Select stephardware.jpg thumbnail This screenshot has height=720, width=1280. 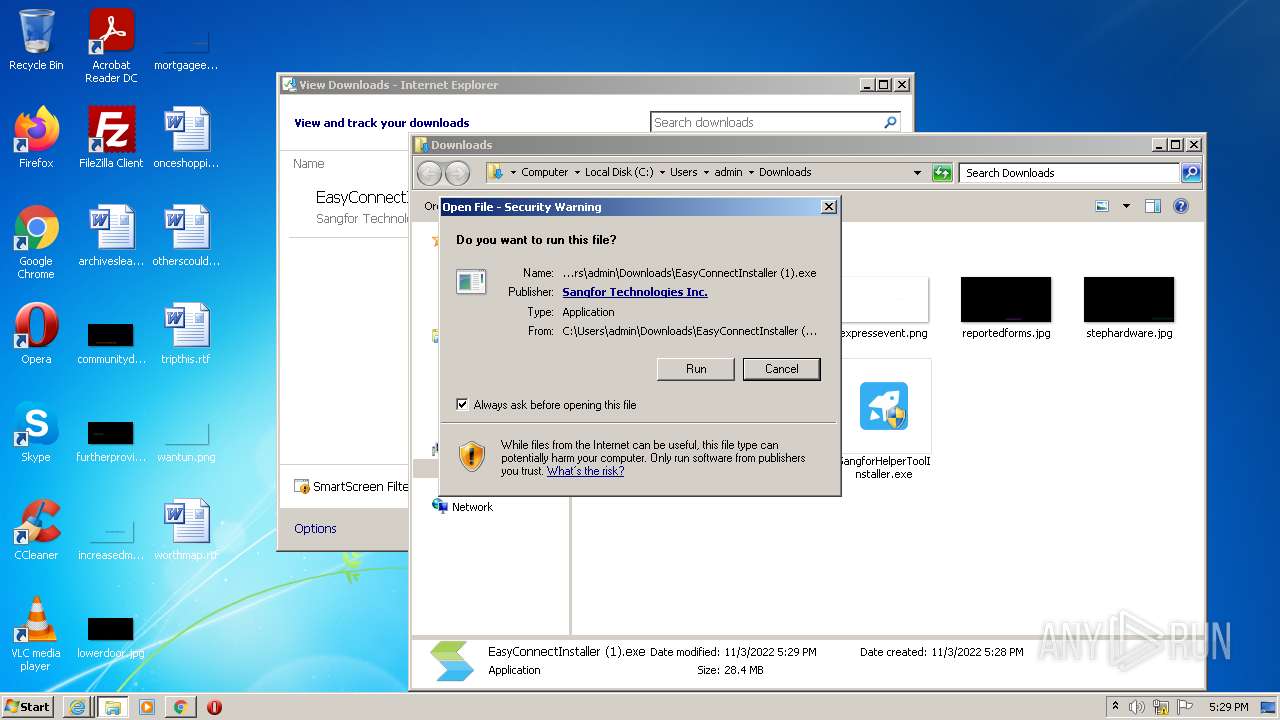(x=1129, y=308)
